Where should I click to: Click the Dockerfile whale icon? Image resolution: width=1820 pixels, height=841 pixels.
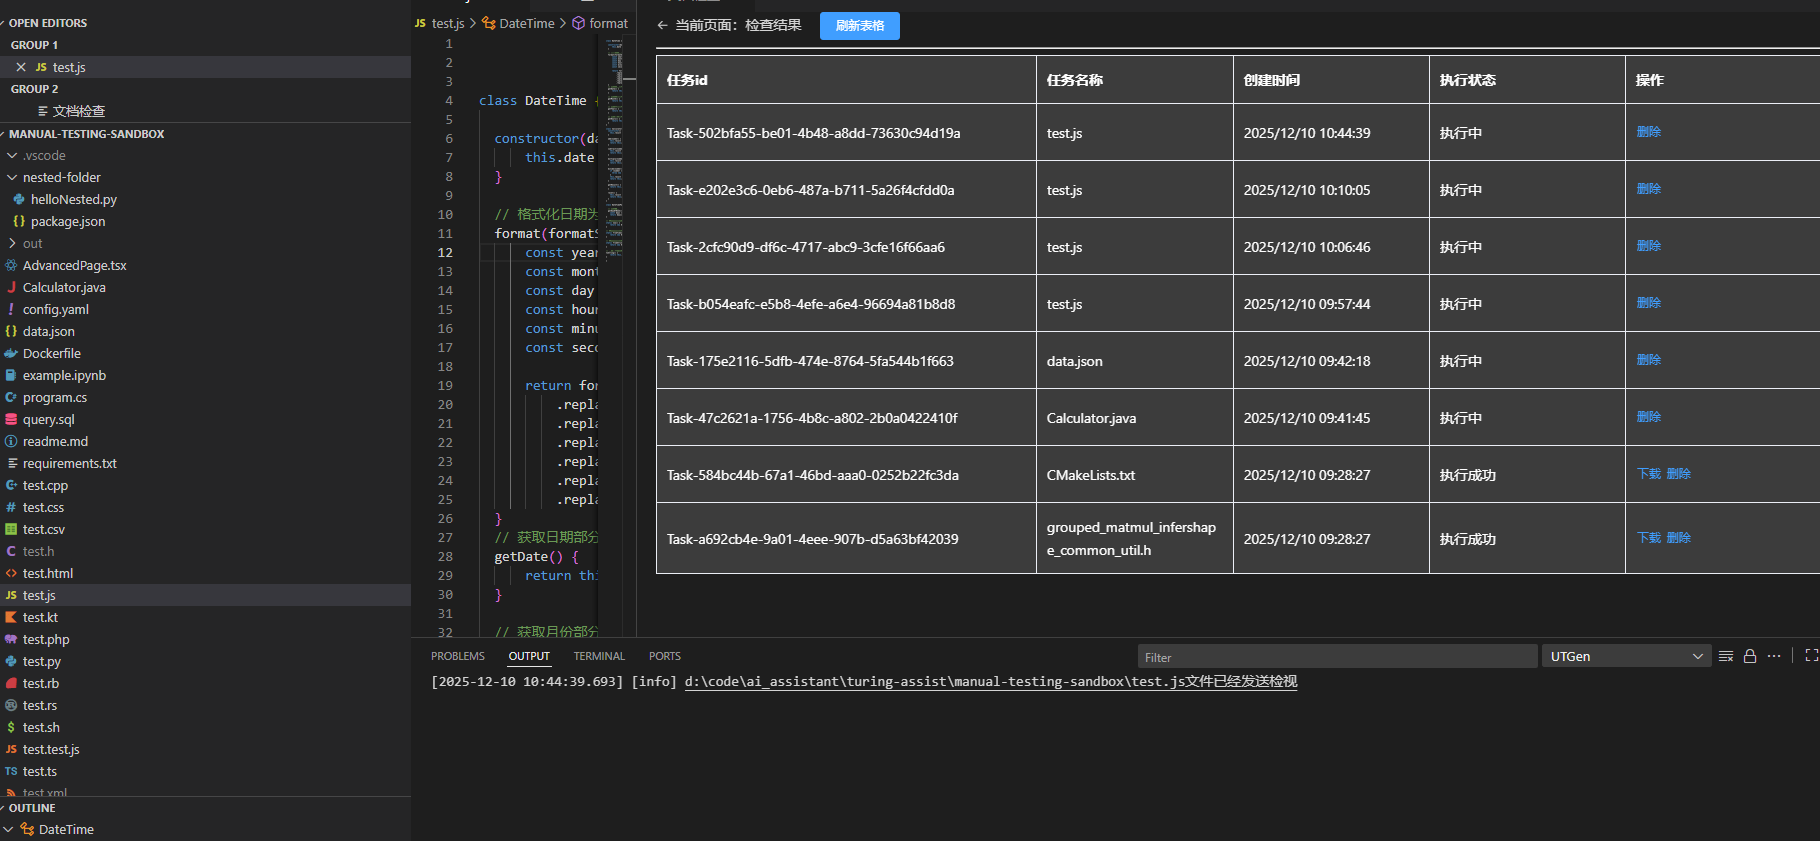pos(11,353)
